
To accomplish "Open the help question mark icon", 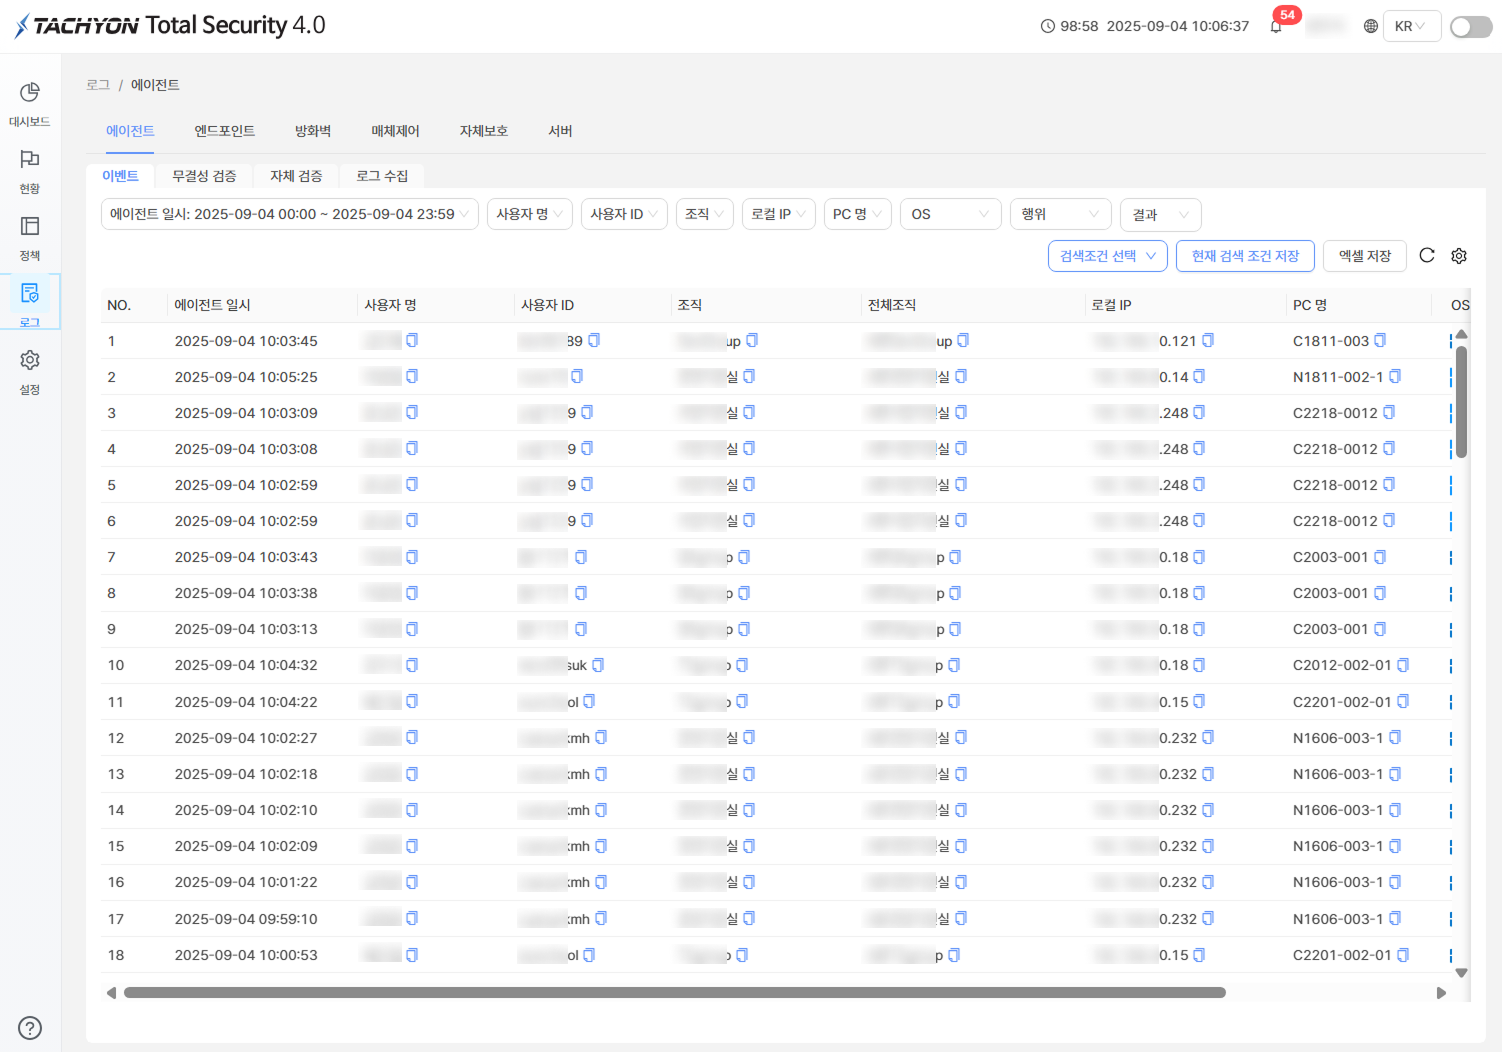I will 30,1028.
